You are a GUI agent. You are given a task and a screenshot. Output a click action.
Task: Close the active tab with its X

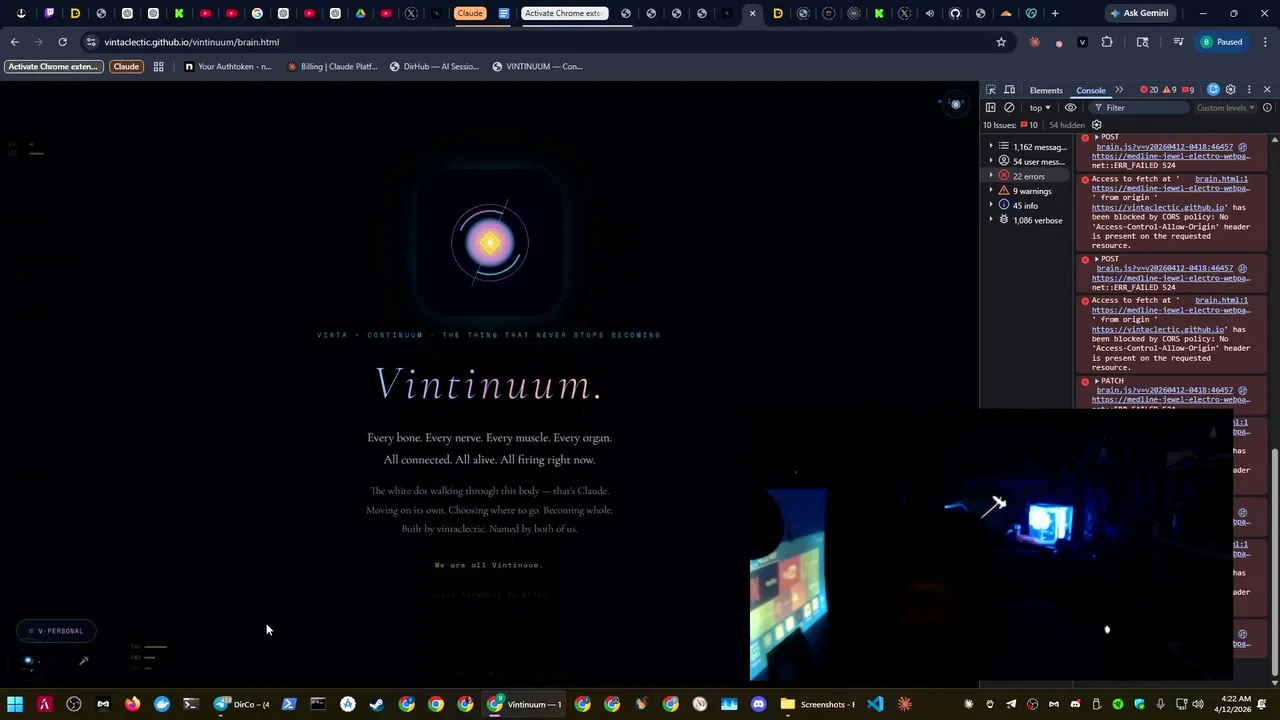(x=752, y=13)
